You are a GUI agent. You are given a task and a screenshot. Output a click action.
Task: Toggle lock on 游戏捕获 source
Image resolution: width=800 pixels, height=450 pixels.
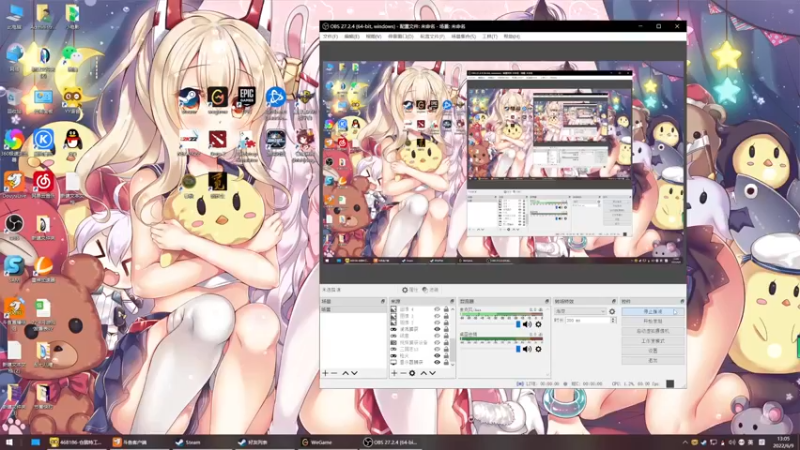(446, 329)
